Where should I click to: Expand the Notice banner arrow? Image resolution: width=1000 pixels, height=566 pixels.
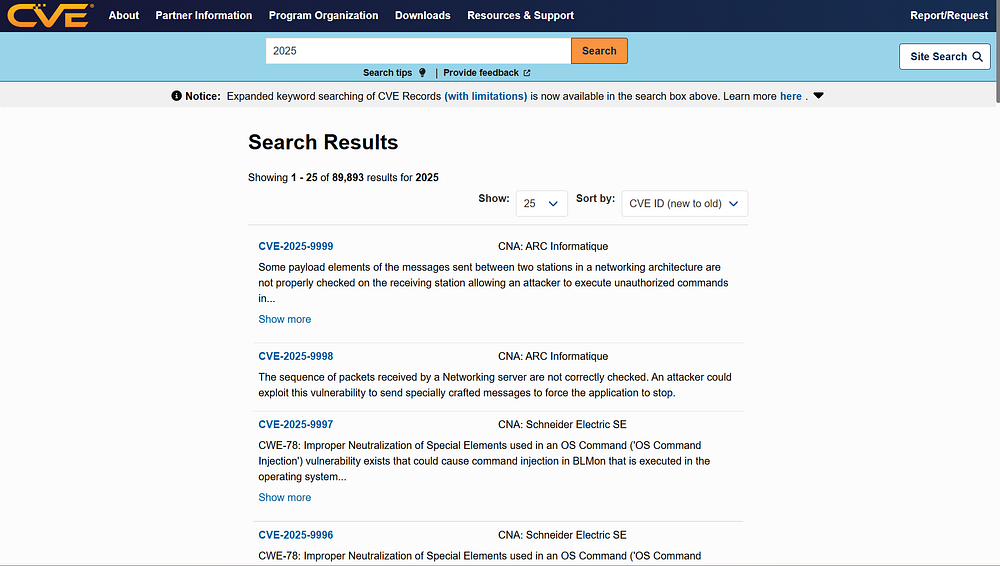point(819,96)
